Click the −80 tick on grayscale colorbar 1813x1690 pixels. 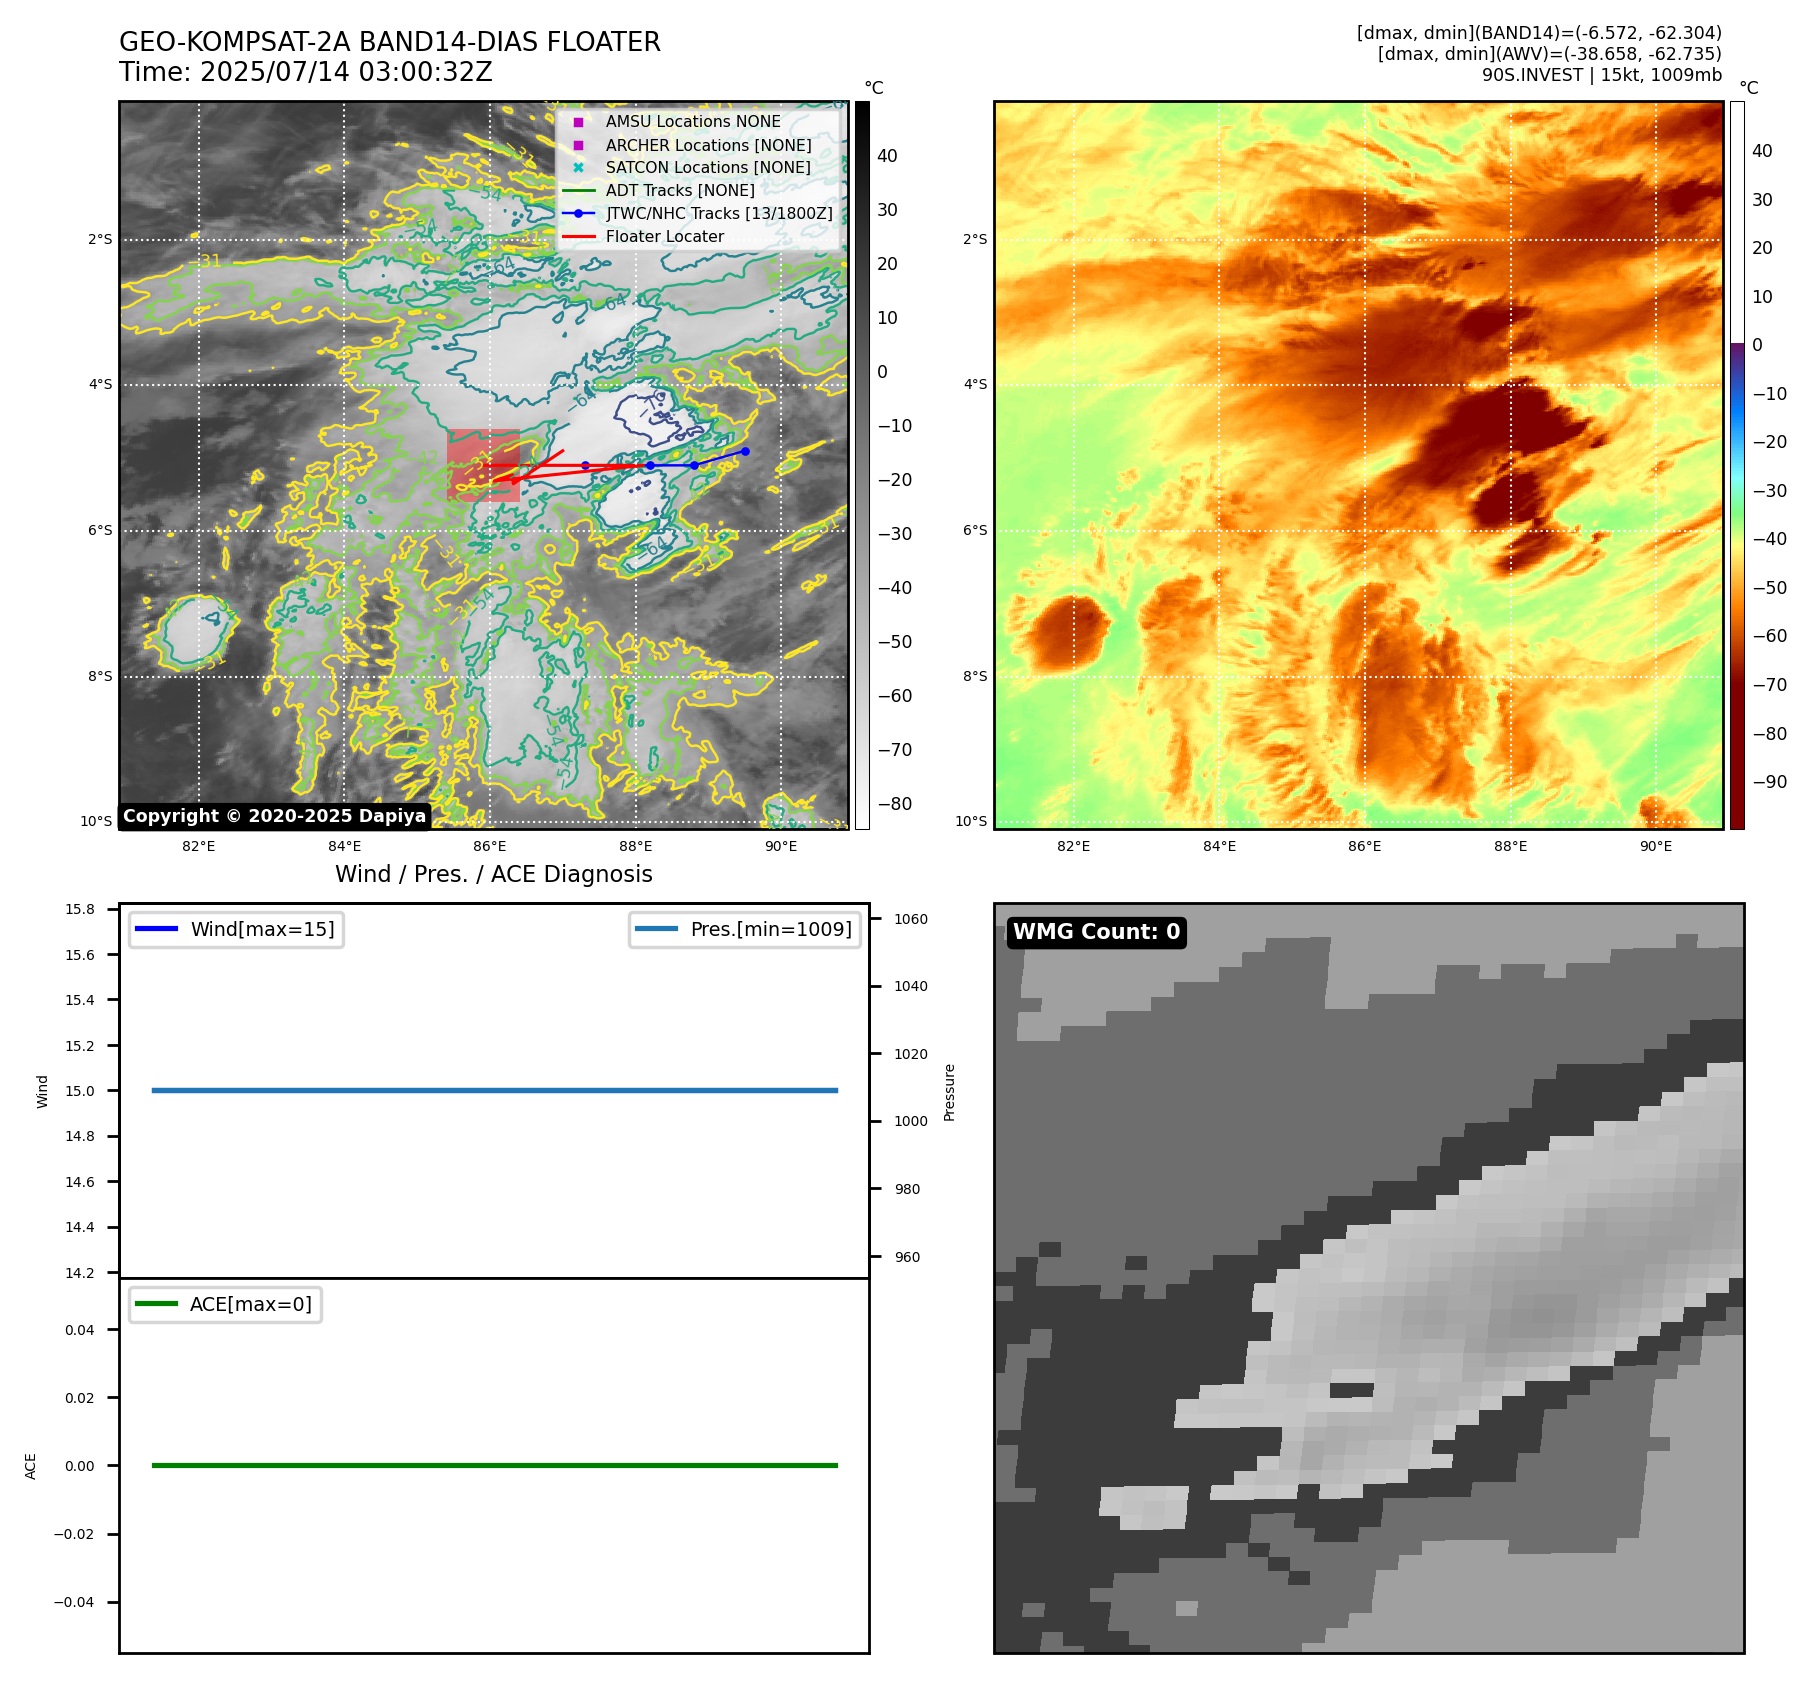click(894, 804)
